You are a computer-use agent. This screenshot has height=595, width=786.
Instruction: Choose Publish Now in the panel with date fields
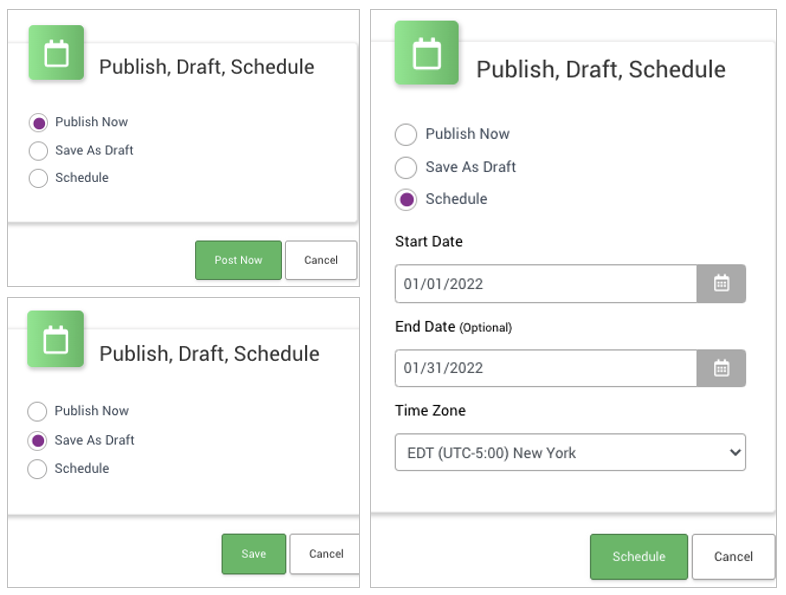[407, 135]
